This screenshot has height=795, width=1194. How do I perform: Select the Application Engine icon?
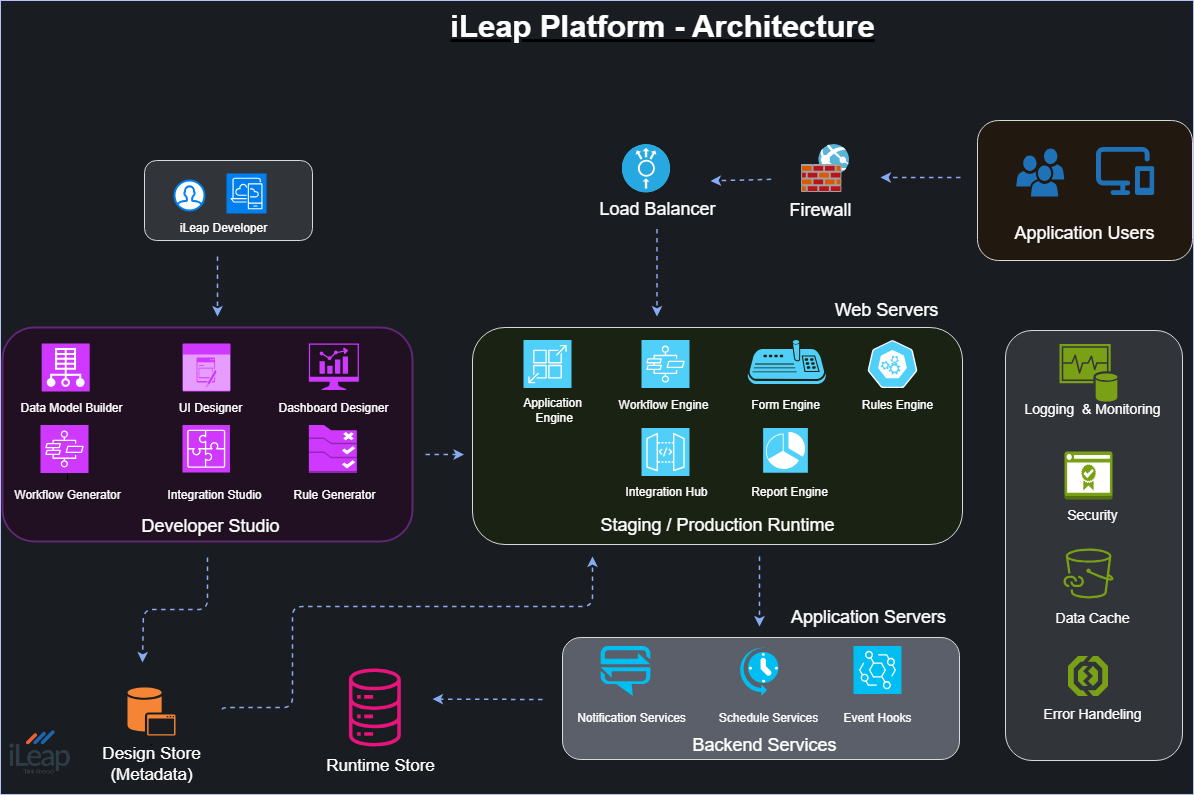548,364
